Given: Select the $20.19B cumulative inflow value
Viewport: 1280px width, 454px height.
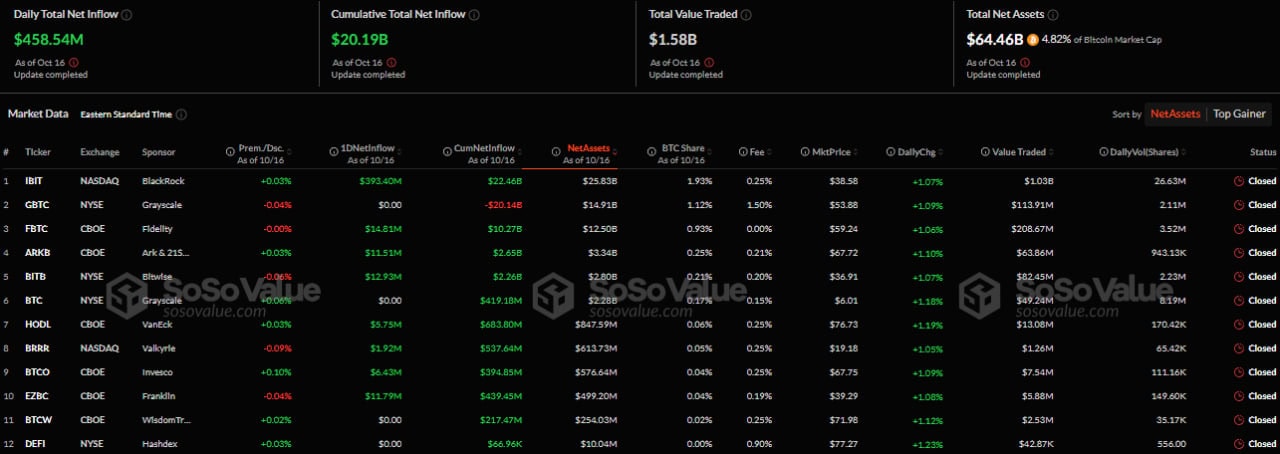Looking at the screenshot, I should tap(361, 39).
